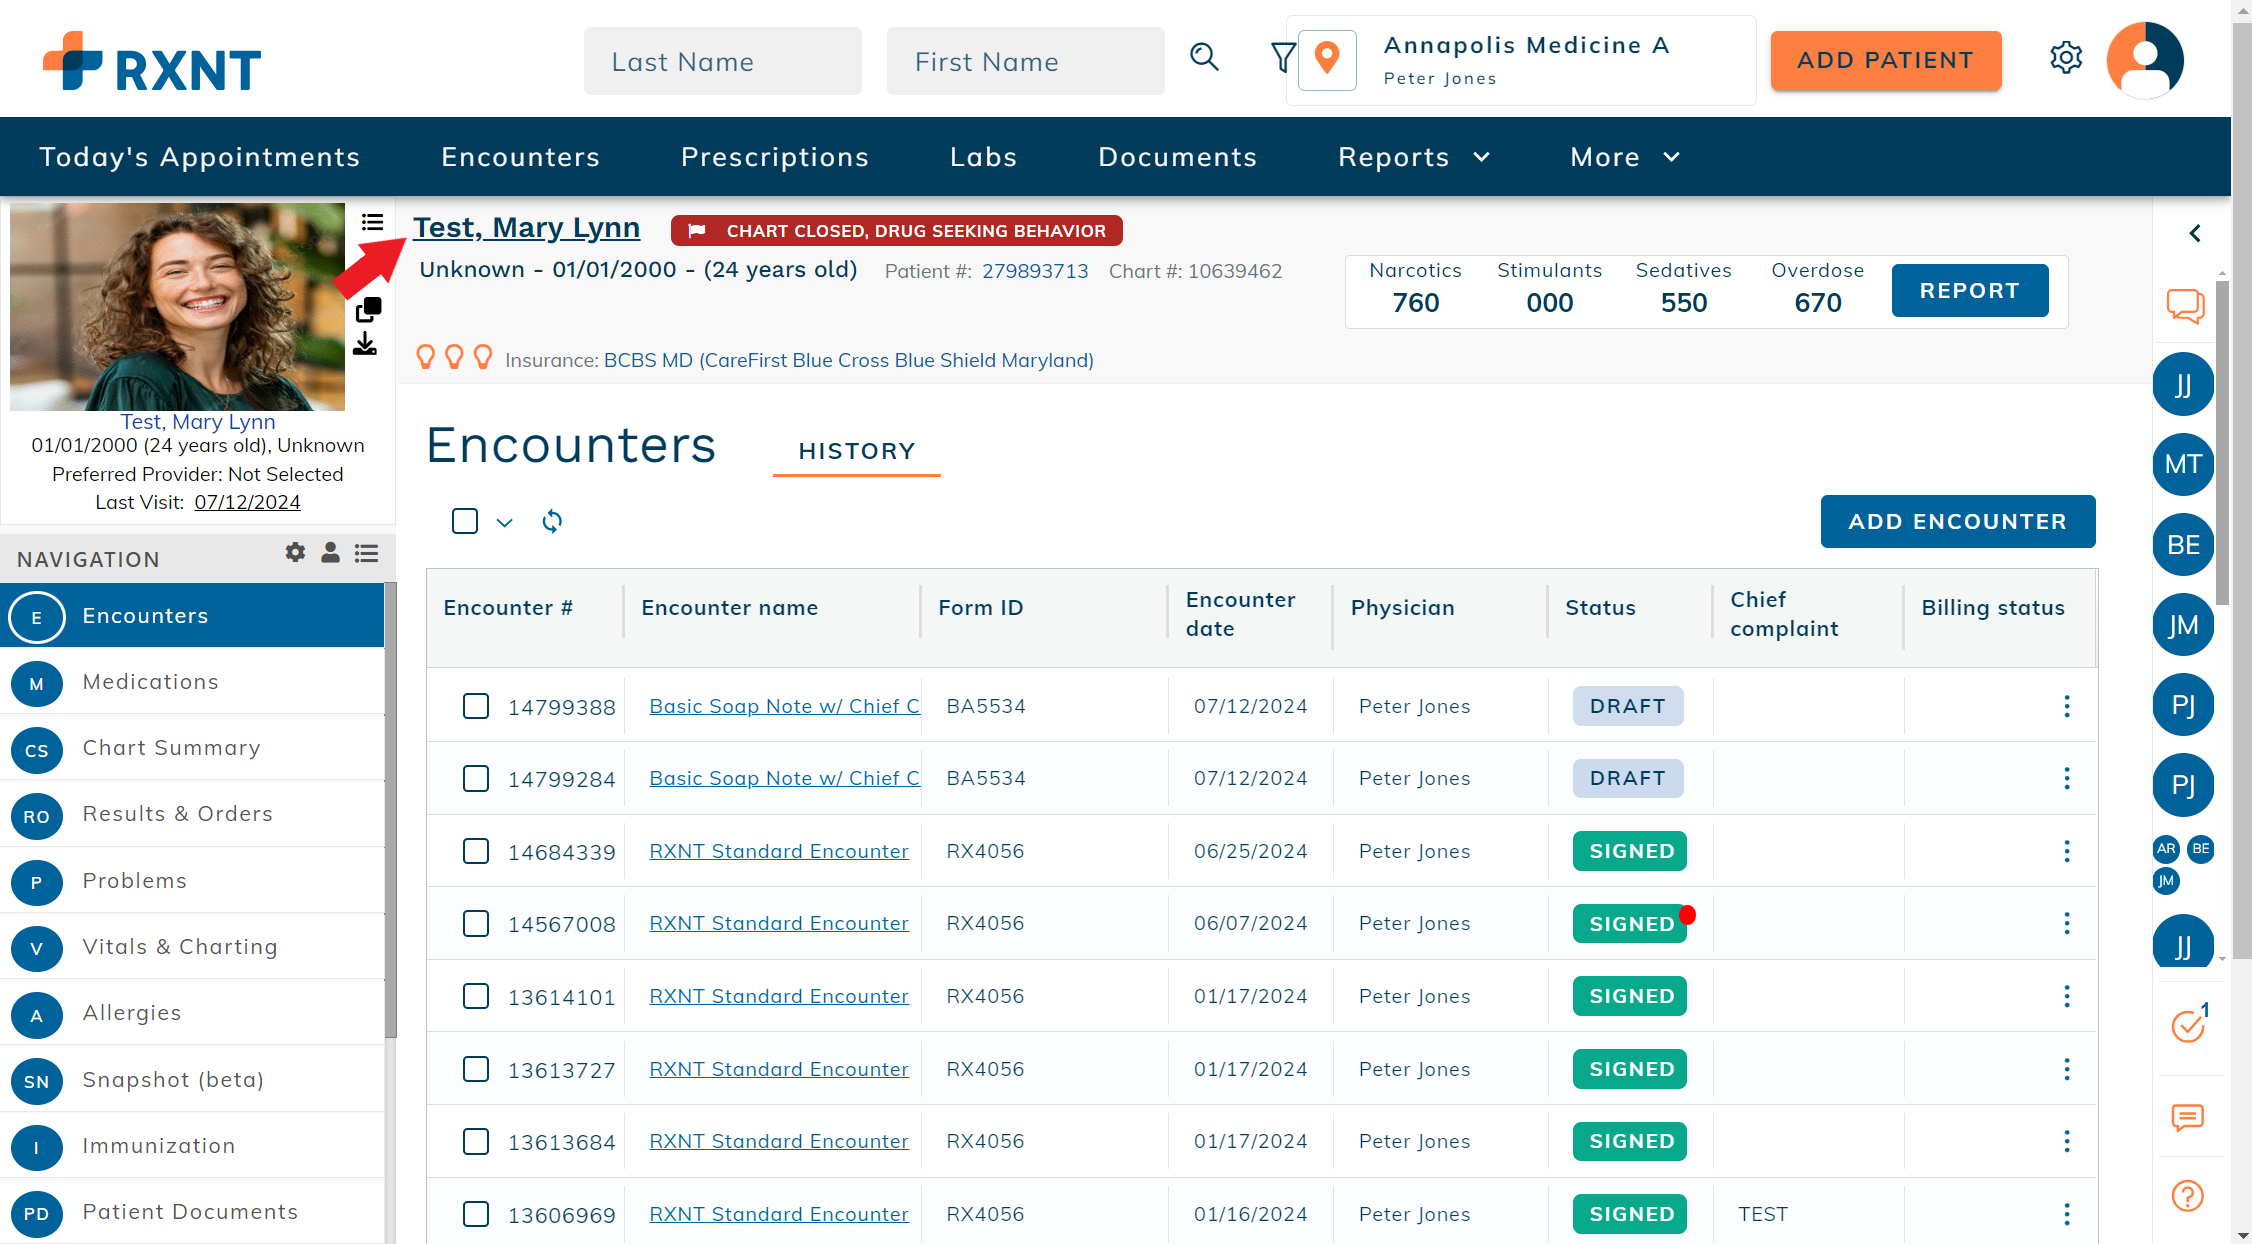Click download icon beside patient photo
Viewport: 2252px width, 1244px height.
click(365, 345)
